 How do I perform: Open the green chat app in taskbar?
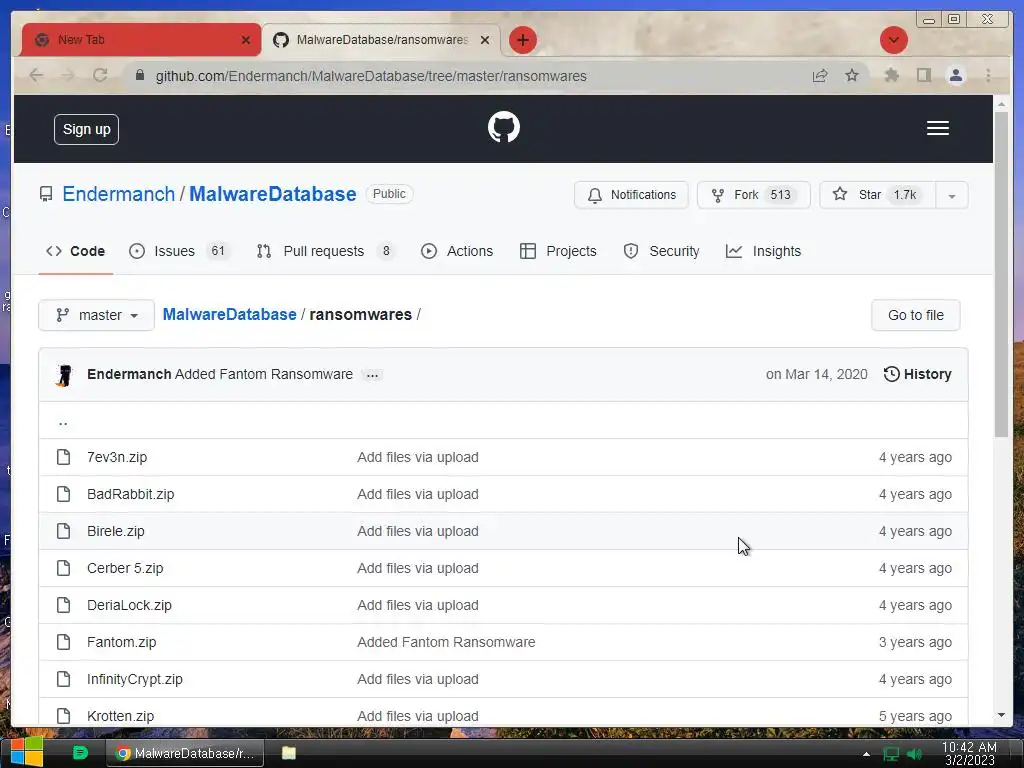pyautogui.click(x=80, y=753)
